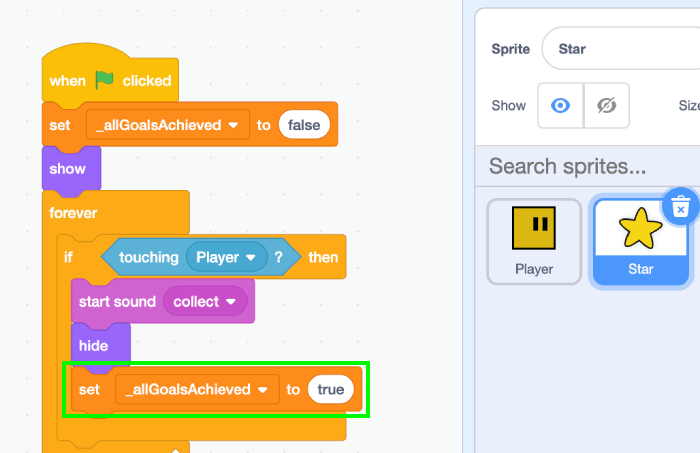Click the false value field
The height and width of the screenshot is (453, 700).
(304, 125)
